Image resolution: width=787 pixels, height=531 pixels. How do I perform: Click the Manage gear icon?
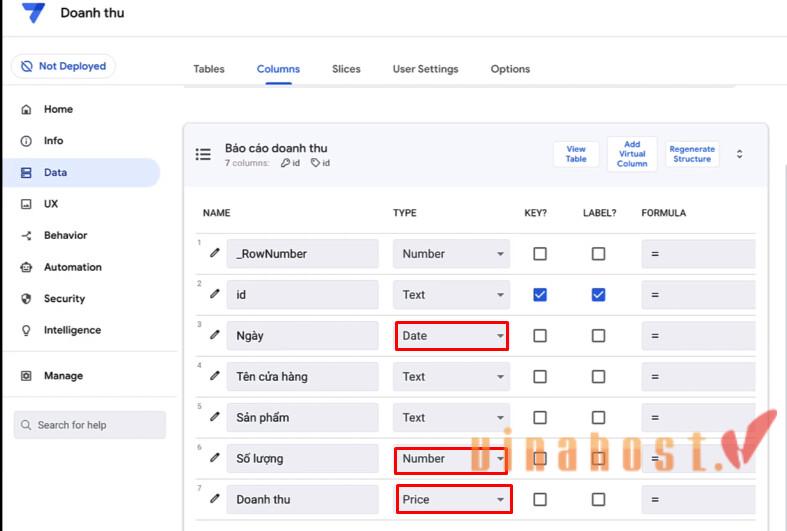[26, 376]
